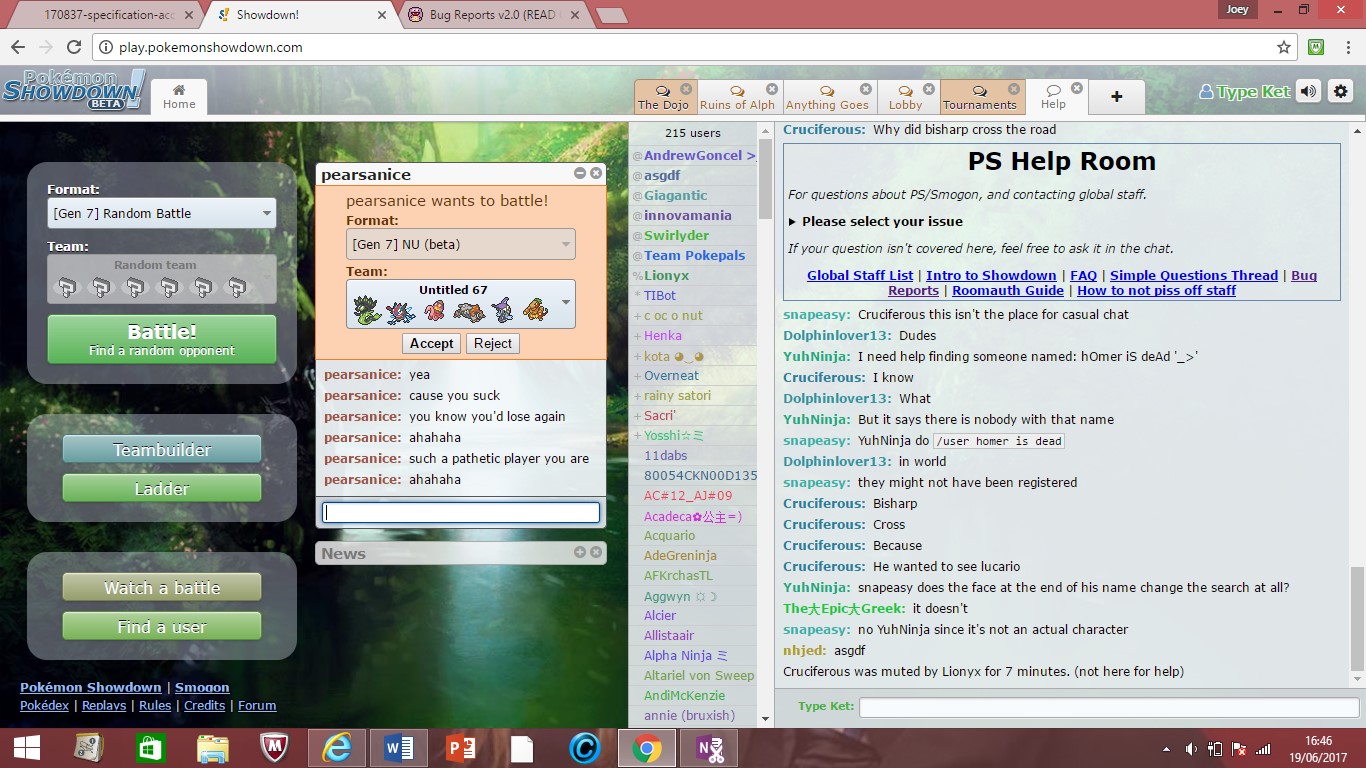The image size is (1366, 768).
Task: Reload the page in Chrome
Action: (74, 47)
